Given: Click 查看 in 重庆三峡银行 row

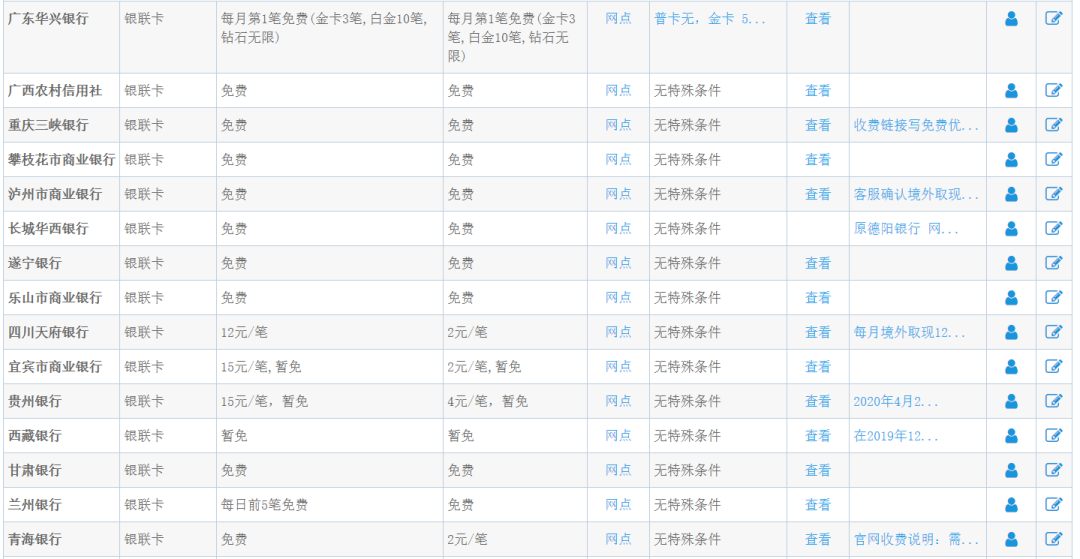Looking at the screenshot, I should tap(818, 125).
